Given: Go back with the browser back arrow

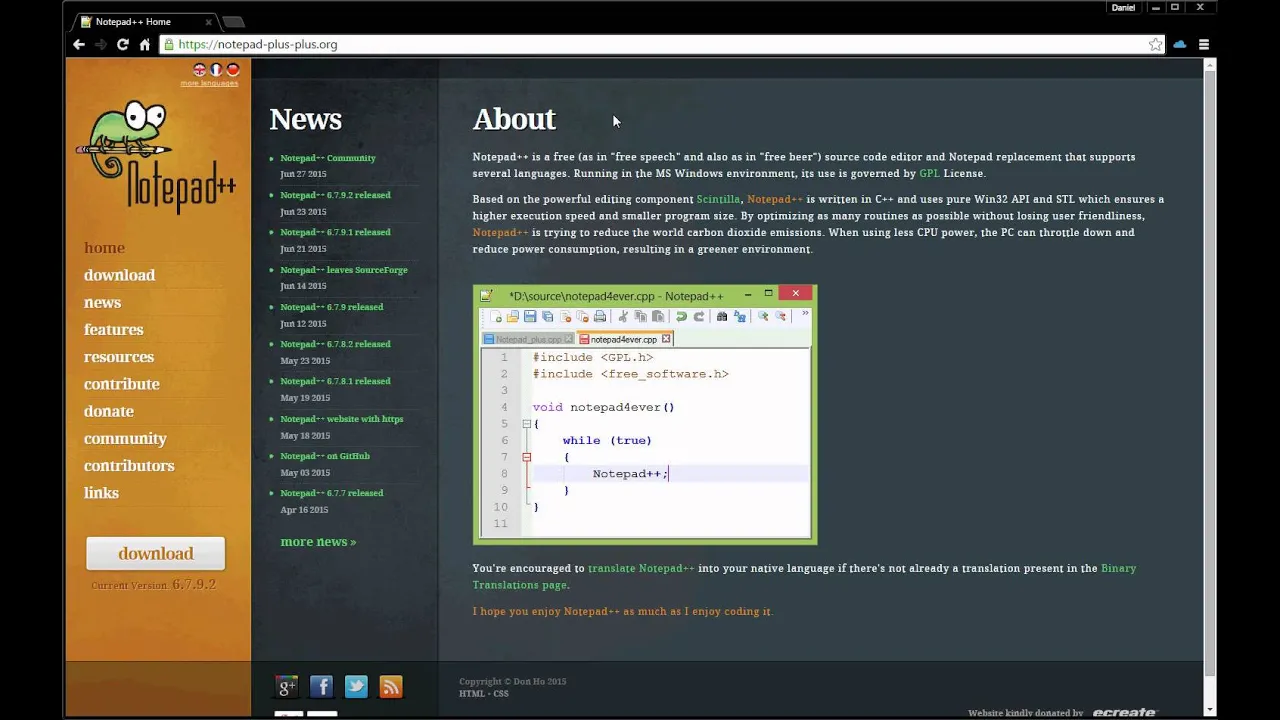Looking at the screenshot, I should tap(79, 44).
